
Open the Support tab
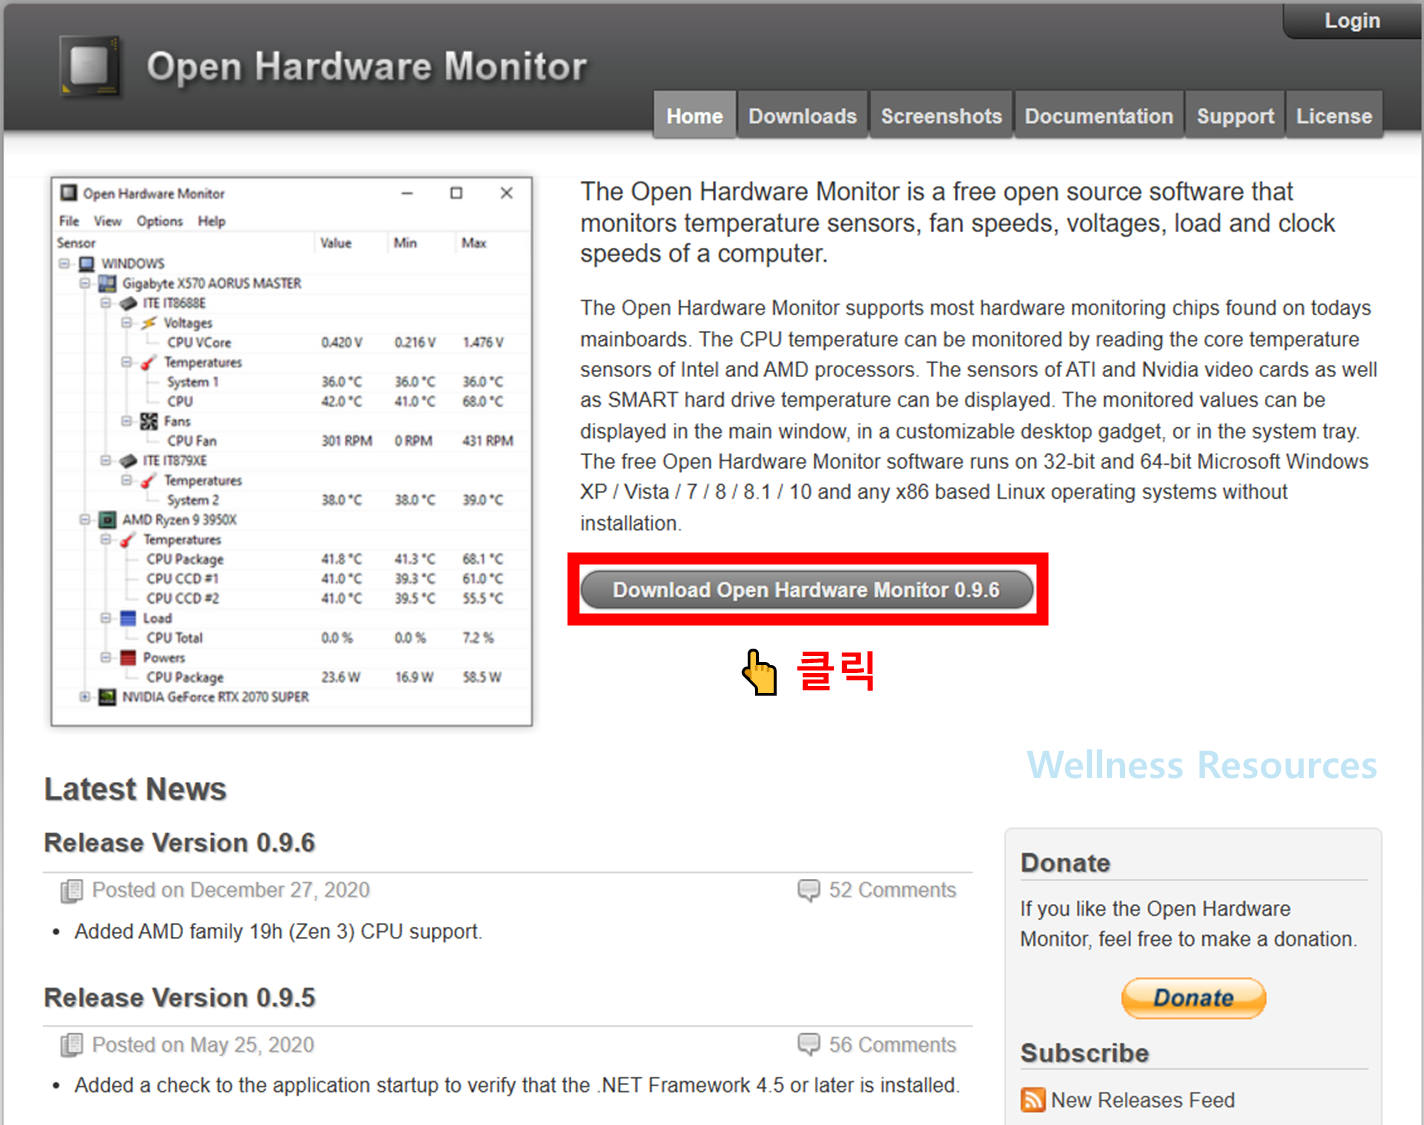pos(1235,116)
